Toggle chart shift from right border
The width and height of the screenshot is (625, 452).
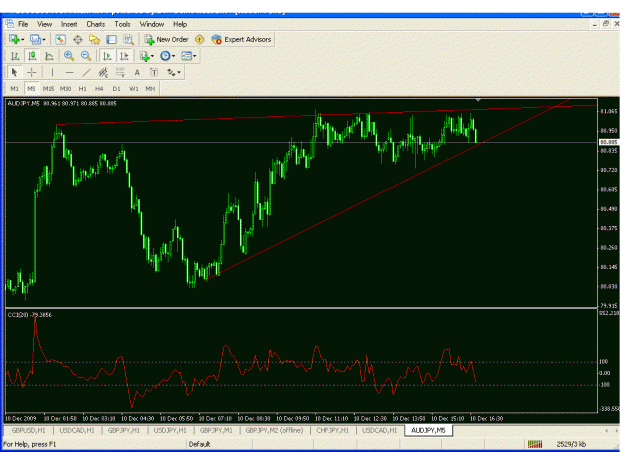[124, 56]
